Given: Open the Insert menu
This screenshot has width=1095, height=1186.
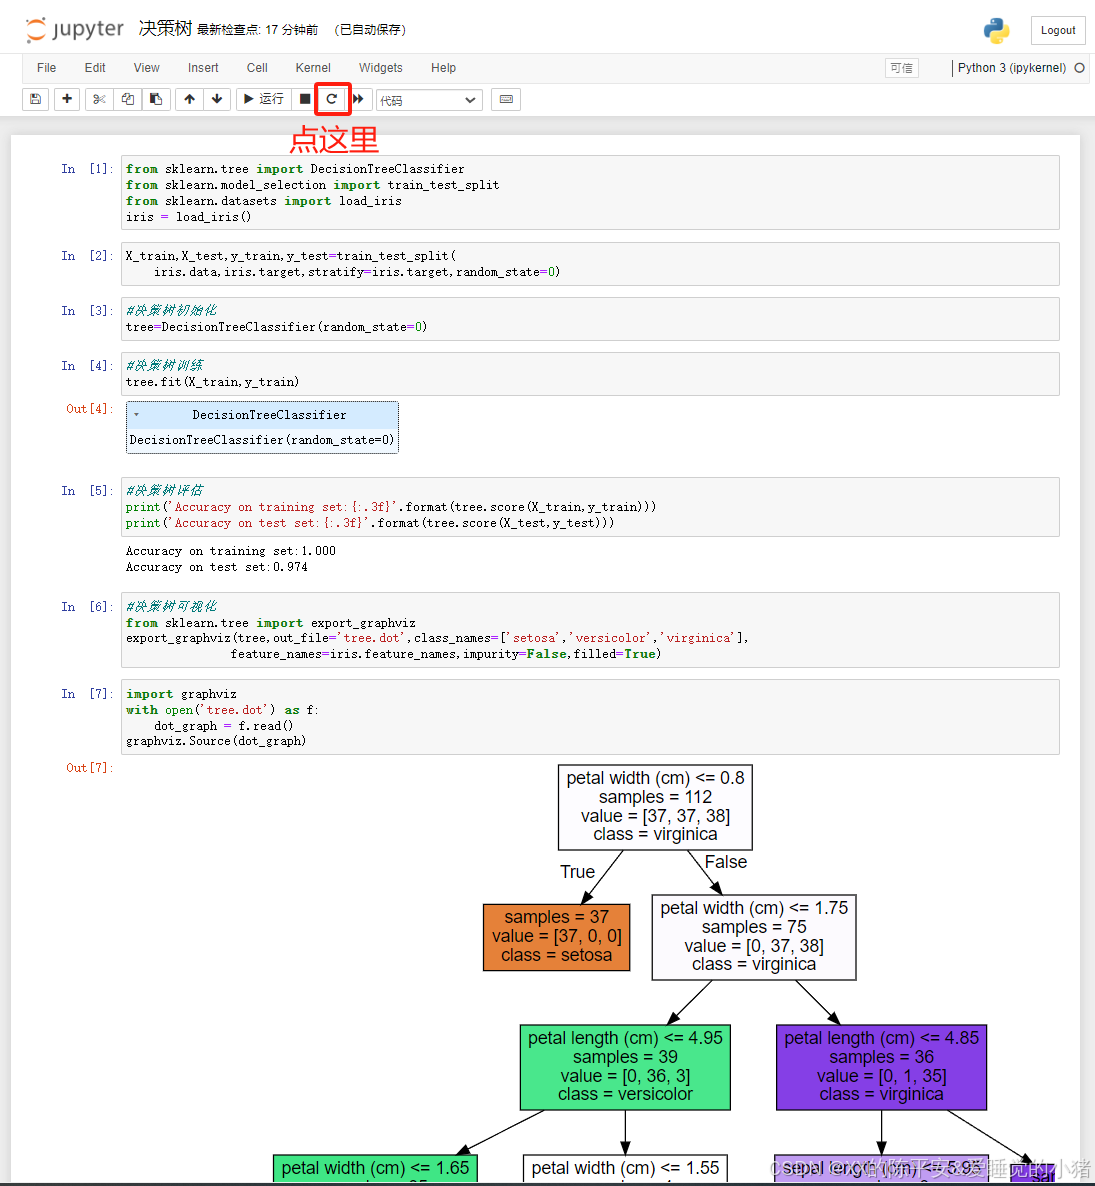Looking at the screenshot, I should coord(203,68).
